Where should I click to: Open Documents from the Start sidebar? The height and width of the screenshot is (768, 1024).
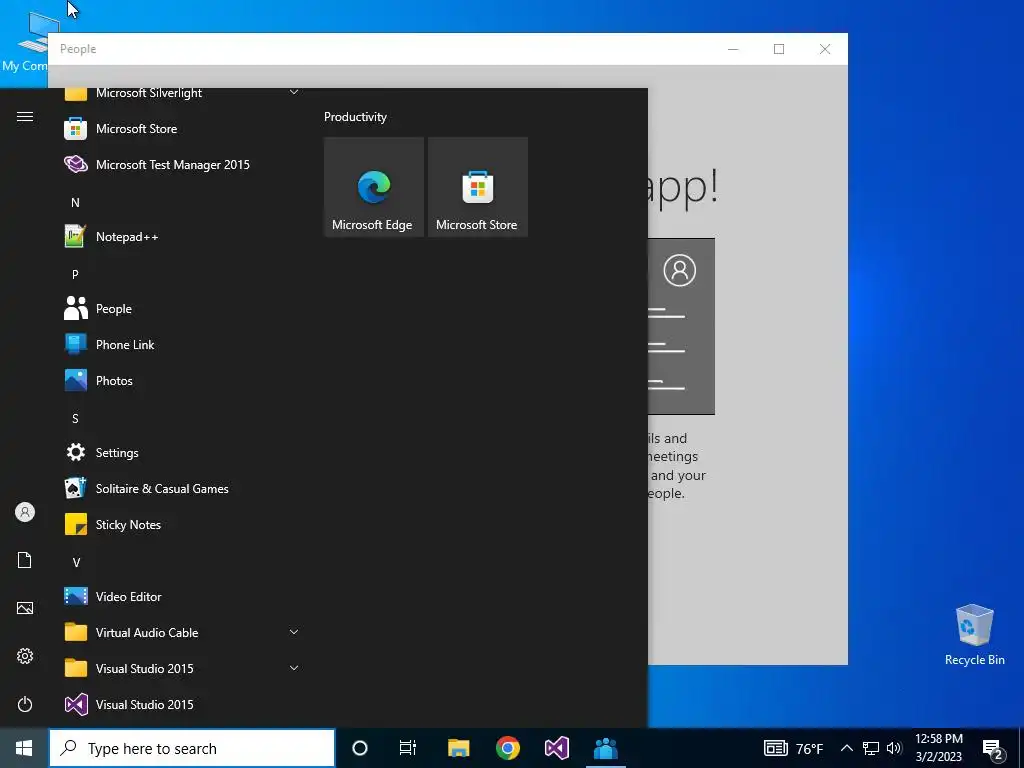pos(25,560)
